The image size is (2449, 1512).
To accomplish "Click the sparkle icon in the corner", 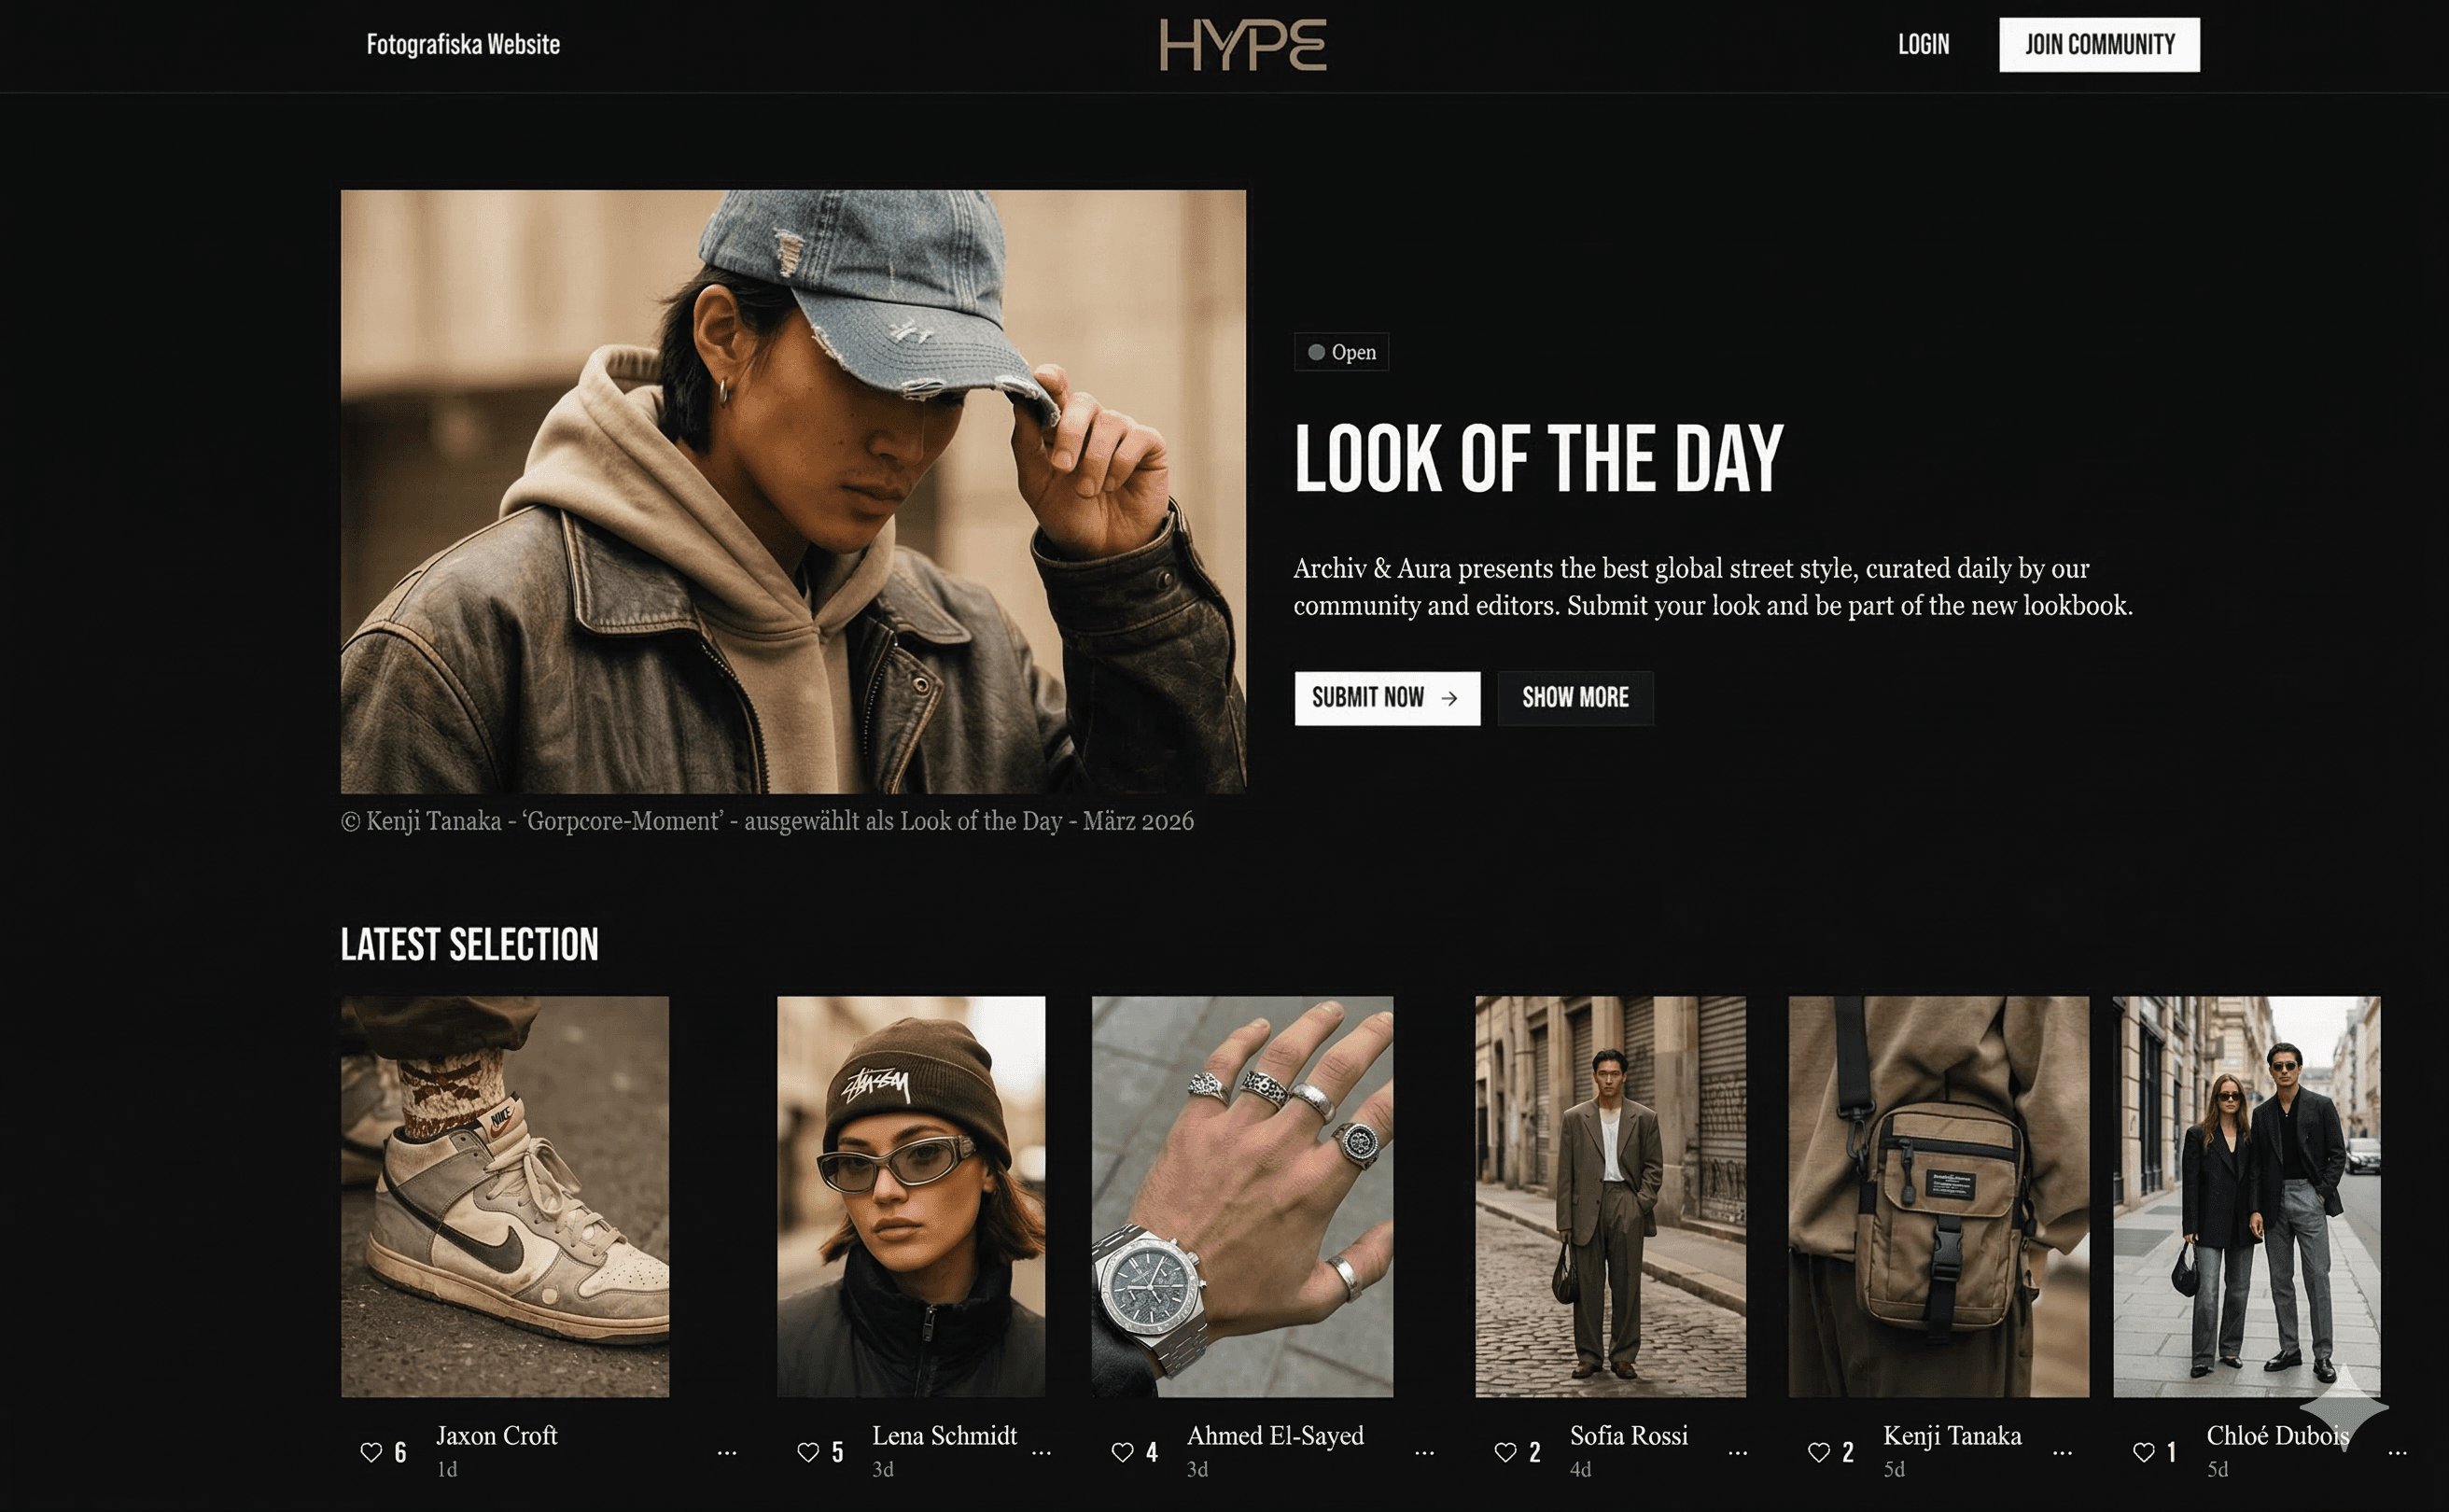I will [x=2345, y=1407].
